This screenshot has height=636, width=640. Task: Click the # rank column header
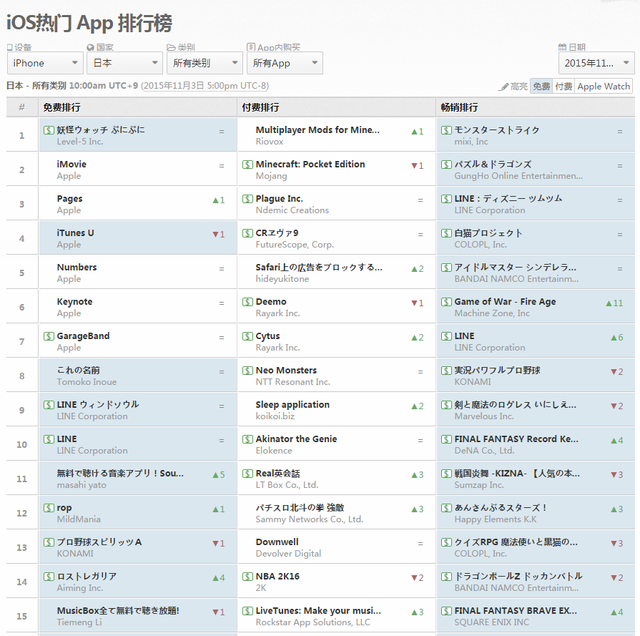tap(22, 107)
